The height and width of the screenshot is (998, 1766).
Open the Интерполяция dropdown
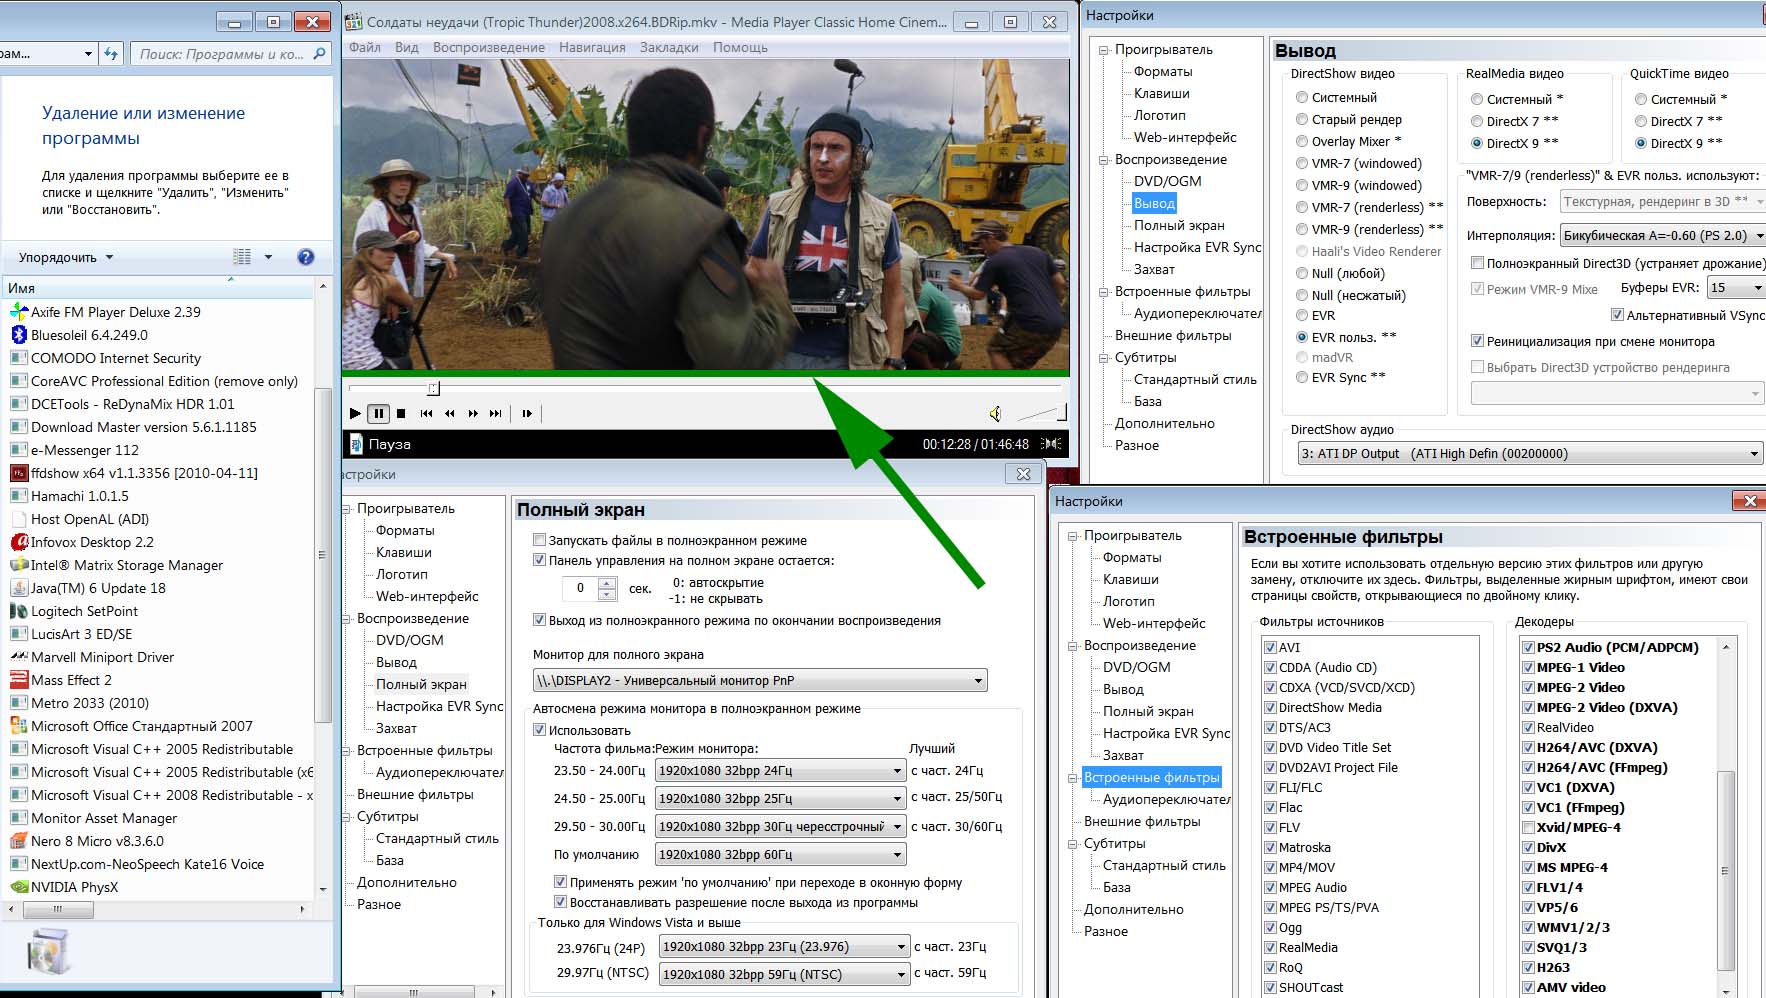point(1663,235)
